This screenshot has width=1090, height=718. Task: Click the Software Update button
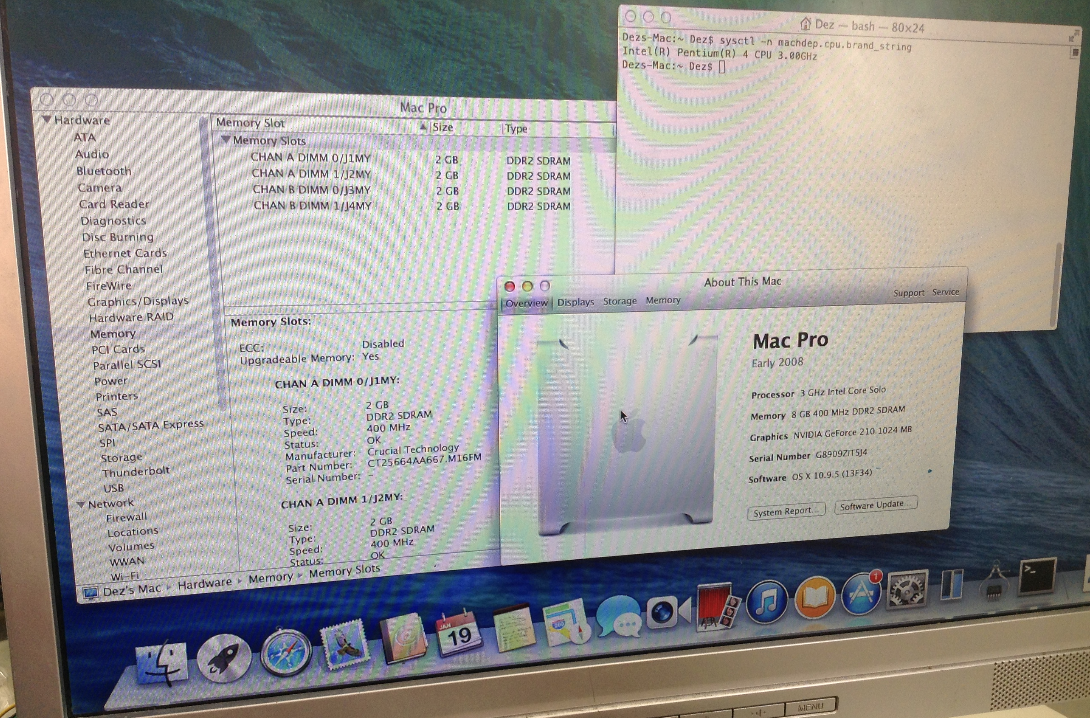tap(875, 505)
